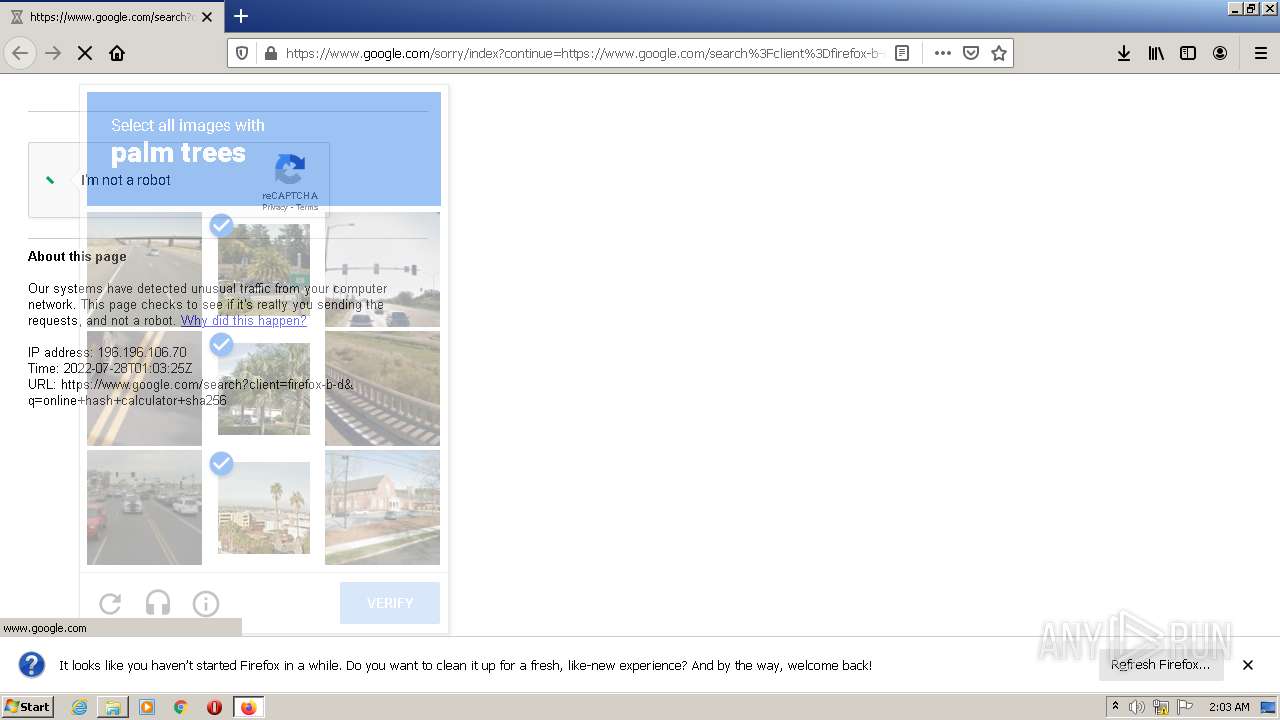This screenshot has height=720, width=1280.
Task: Open the Library menu
Action: [1156, 53]
